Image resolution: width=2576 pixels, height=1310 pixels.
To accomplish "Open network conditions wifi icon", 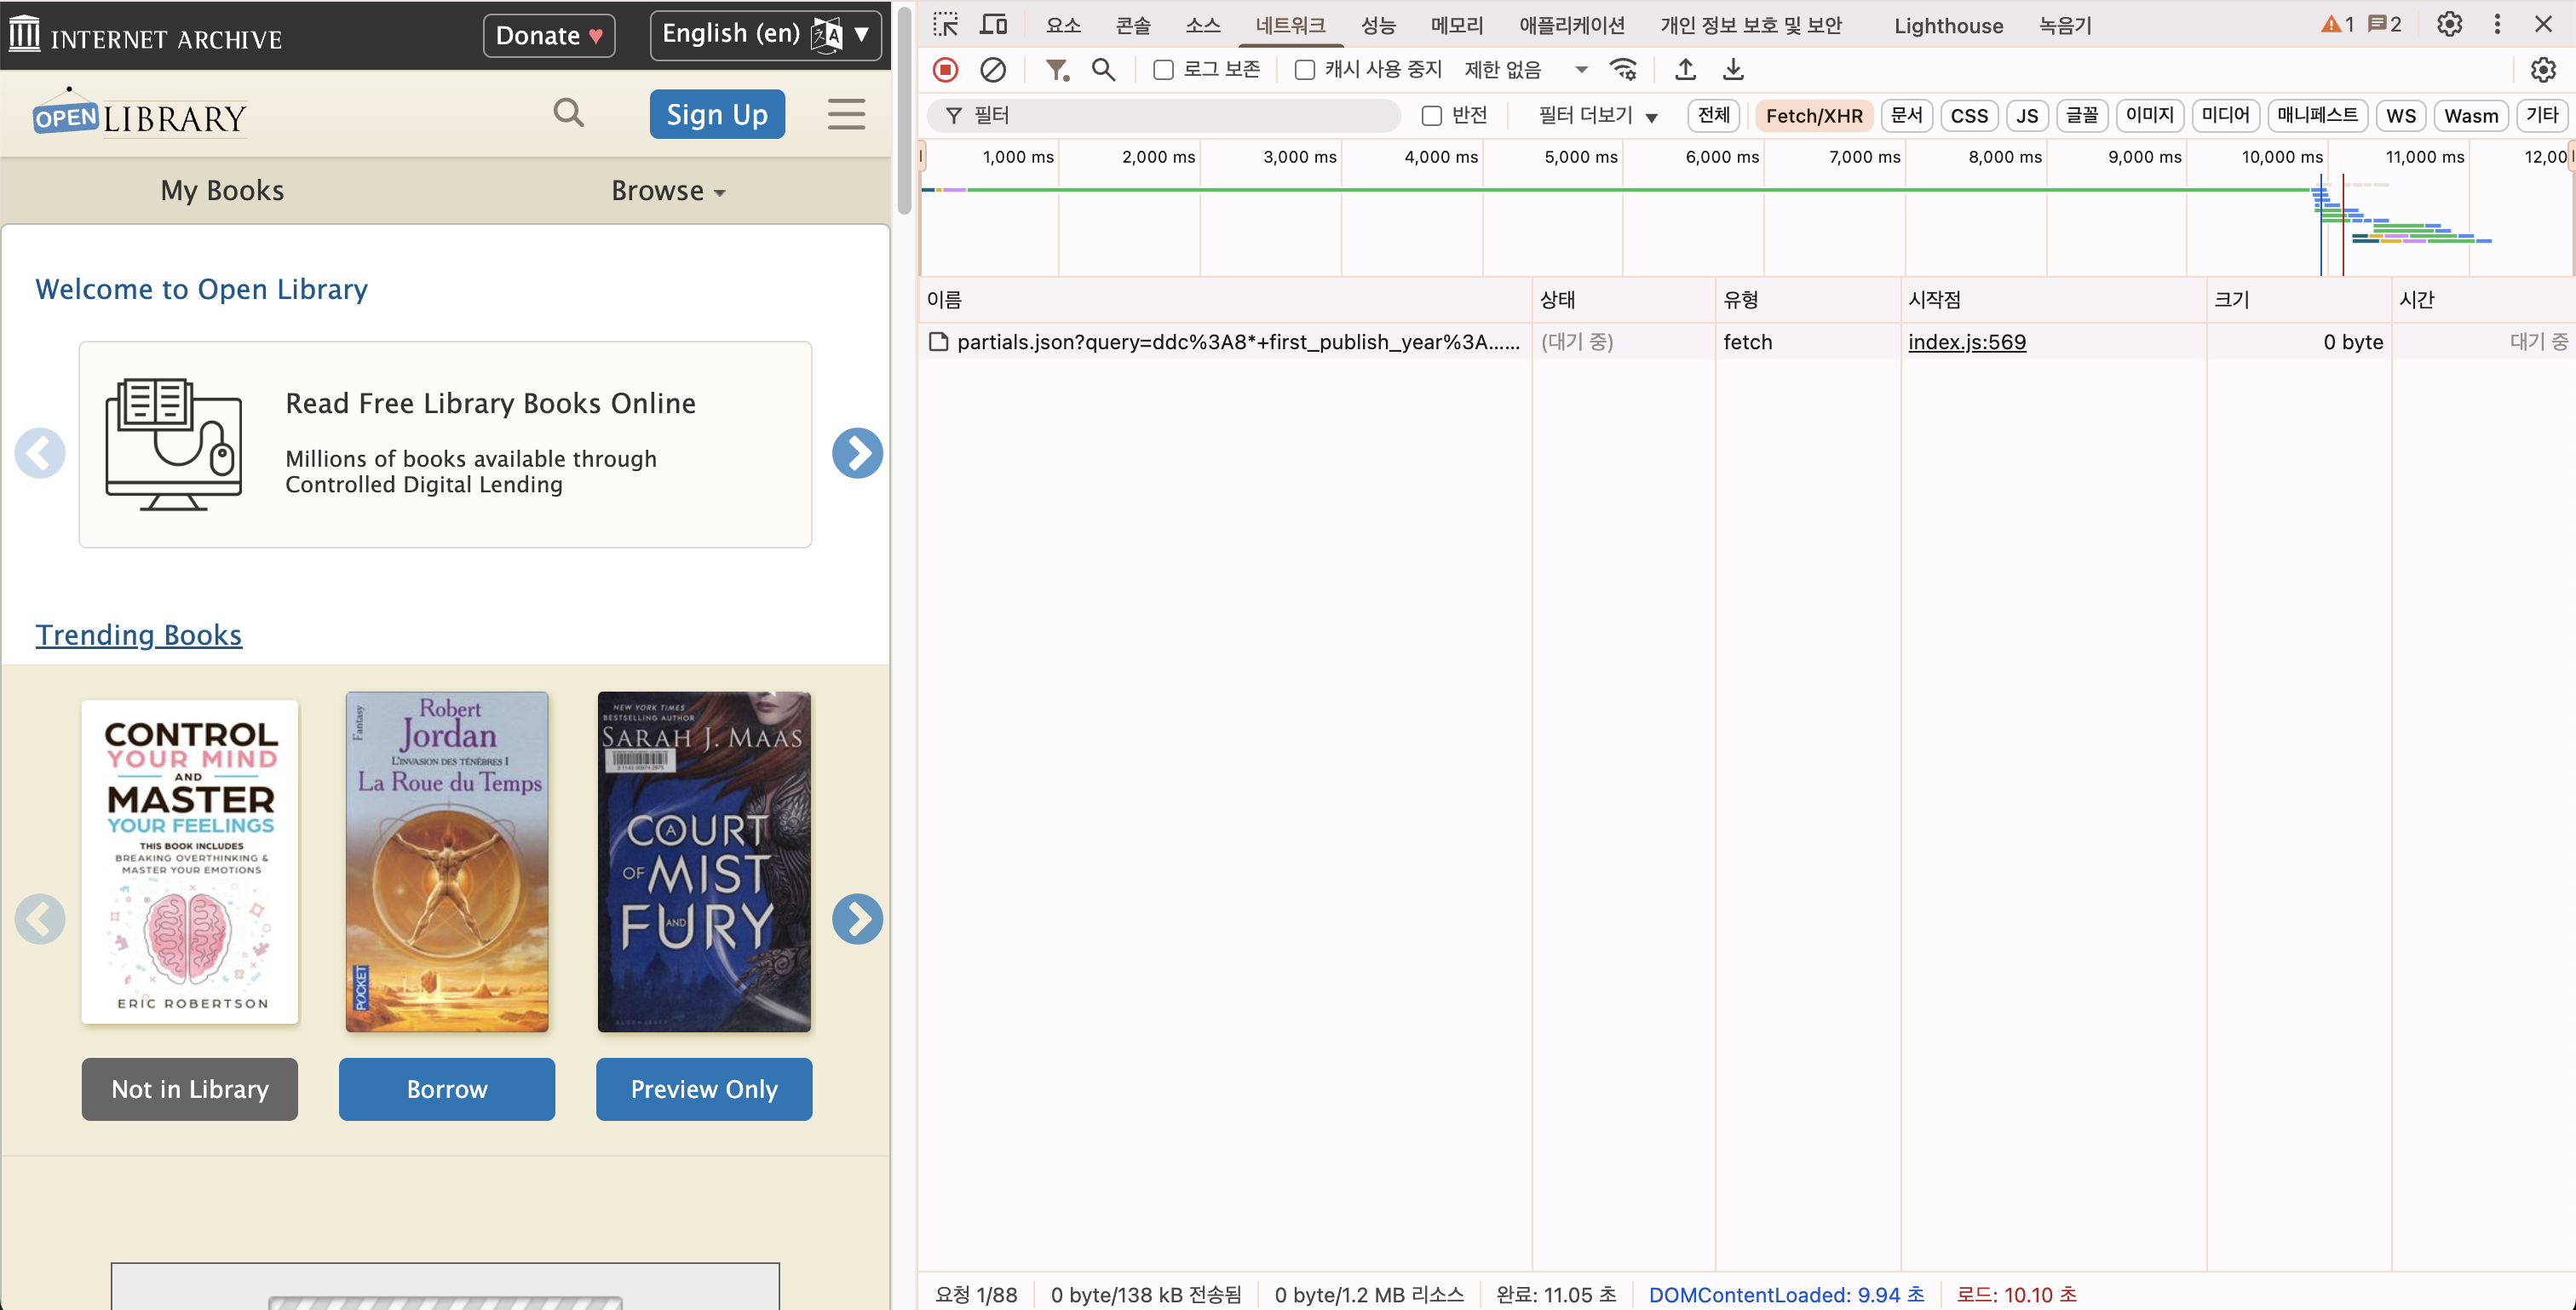I will (x=1623, y=70).
